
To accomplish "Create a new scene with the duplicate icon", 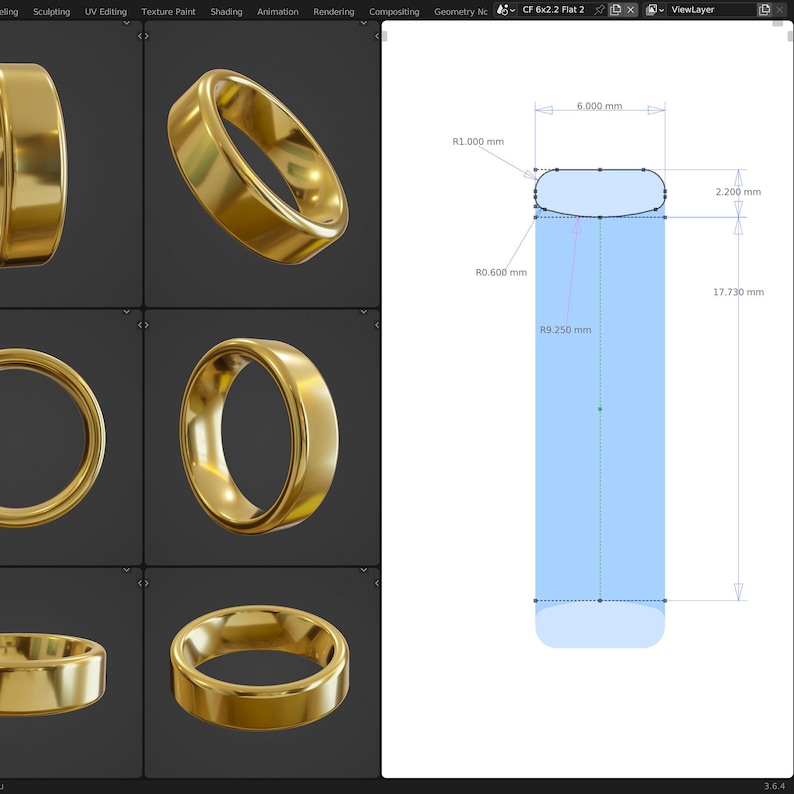I will (615, 10).
